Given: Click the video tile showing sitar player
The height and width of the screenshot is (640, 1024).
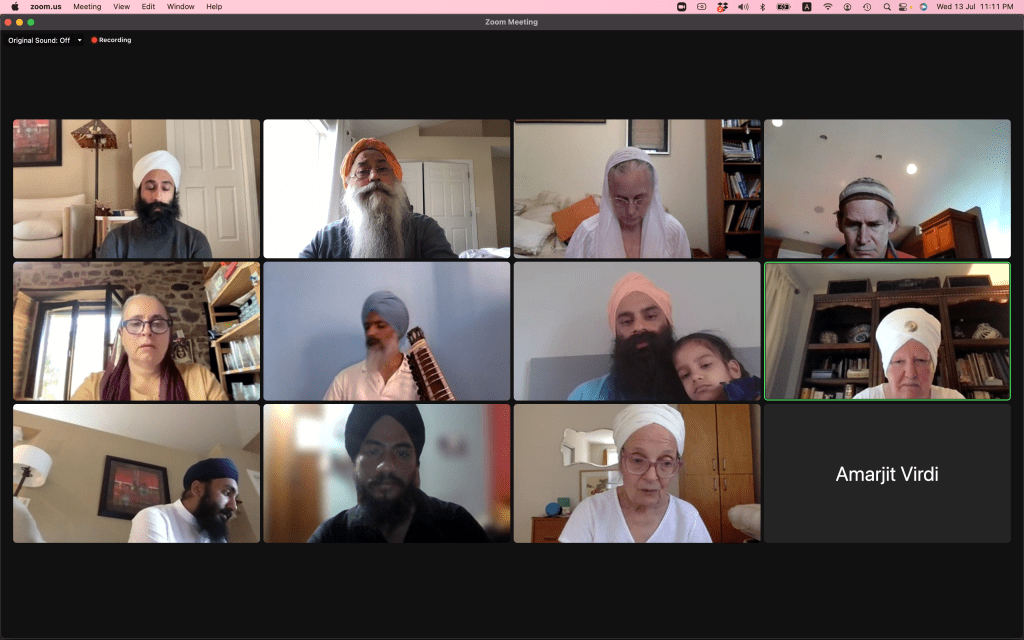Looking at the screenshot, I should click(x=386, y=331).
